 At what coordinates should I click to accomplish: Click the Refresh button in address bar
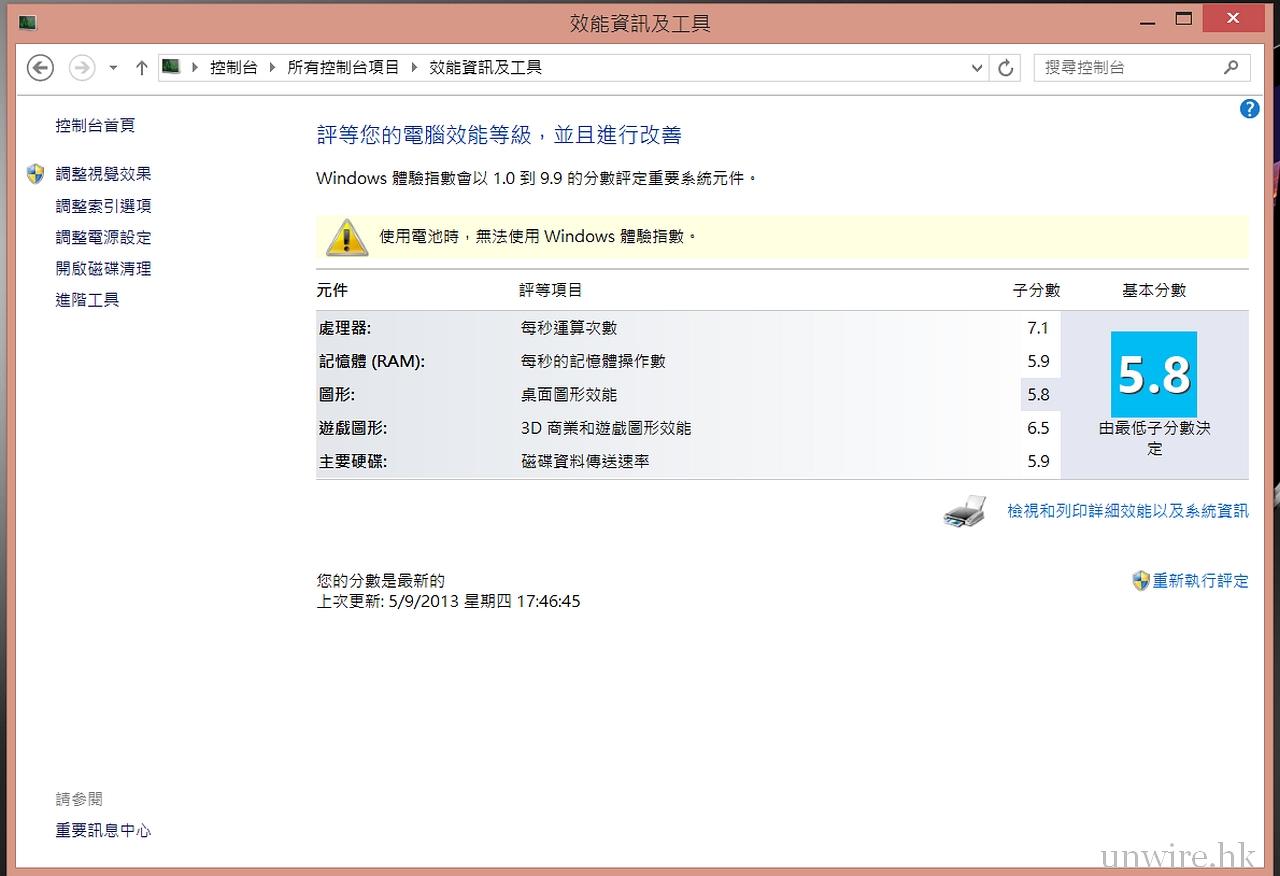pos(1006,68)
